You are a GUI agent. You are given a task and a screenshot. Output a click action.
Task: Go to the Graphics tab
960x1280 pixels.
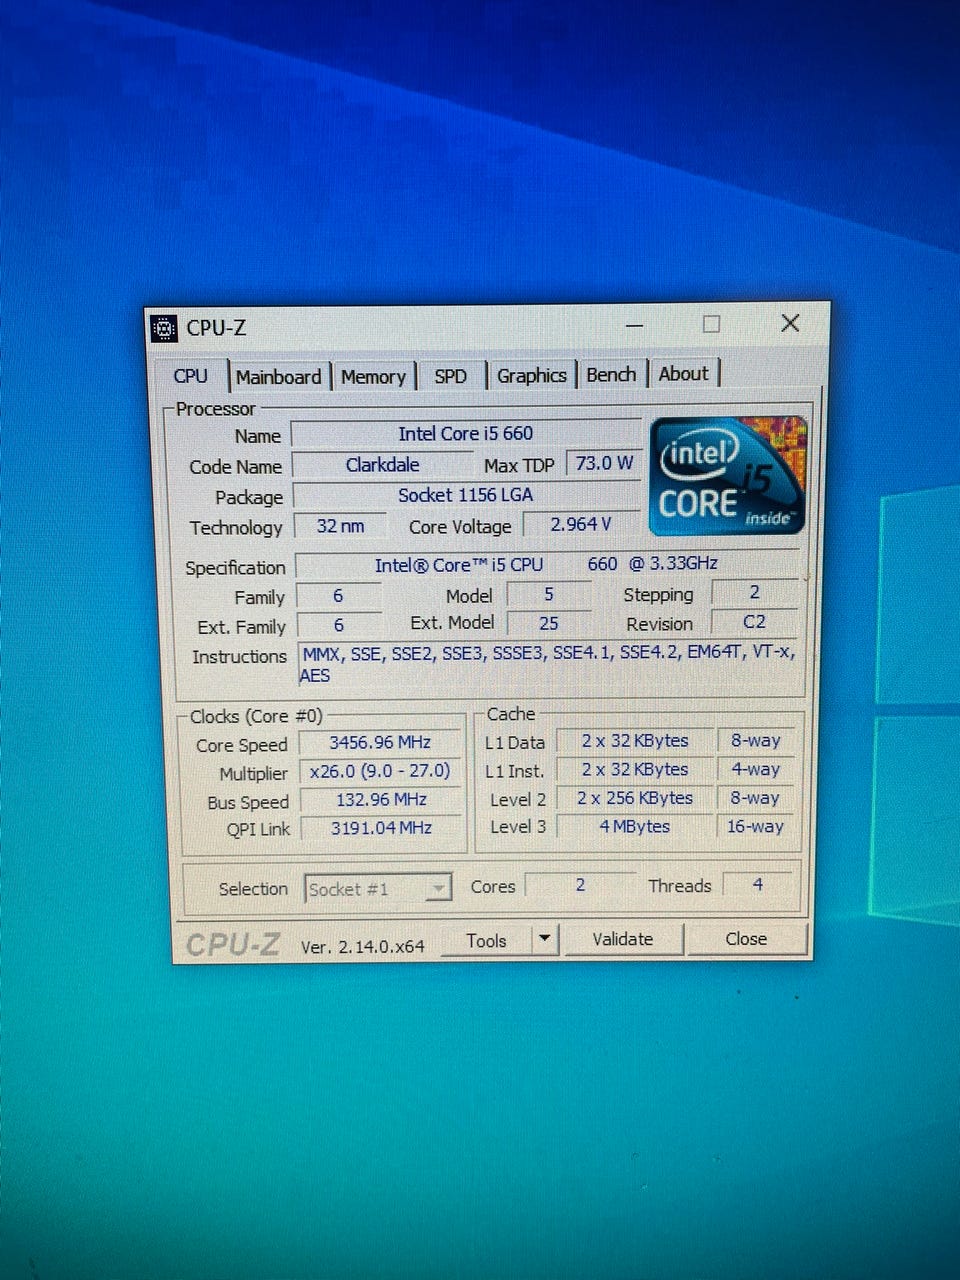[531, 375]
